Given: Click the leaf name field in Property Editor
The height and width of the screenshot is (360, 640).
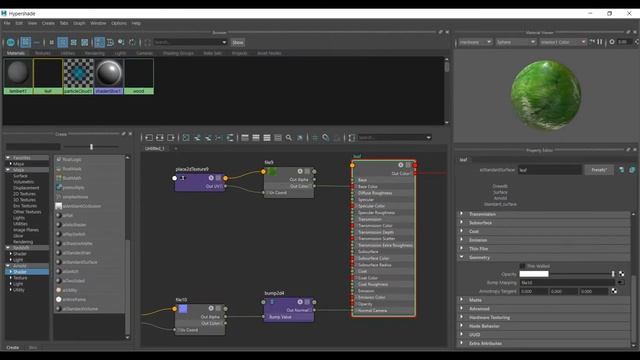Looking at the screenshot, I should [550, 170].
